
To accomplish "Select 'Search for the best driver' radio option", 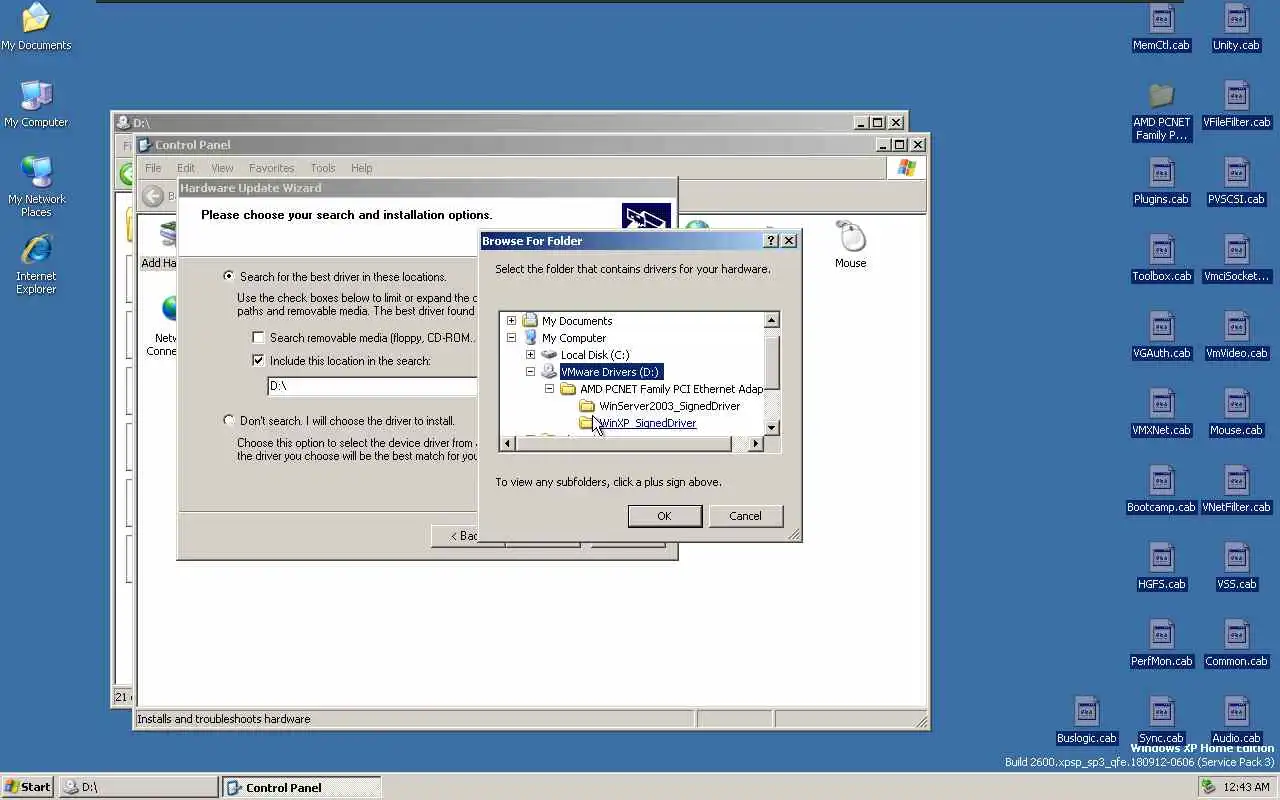I will (229, 276).
